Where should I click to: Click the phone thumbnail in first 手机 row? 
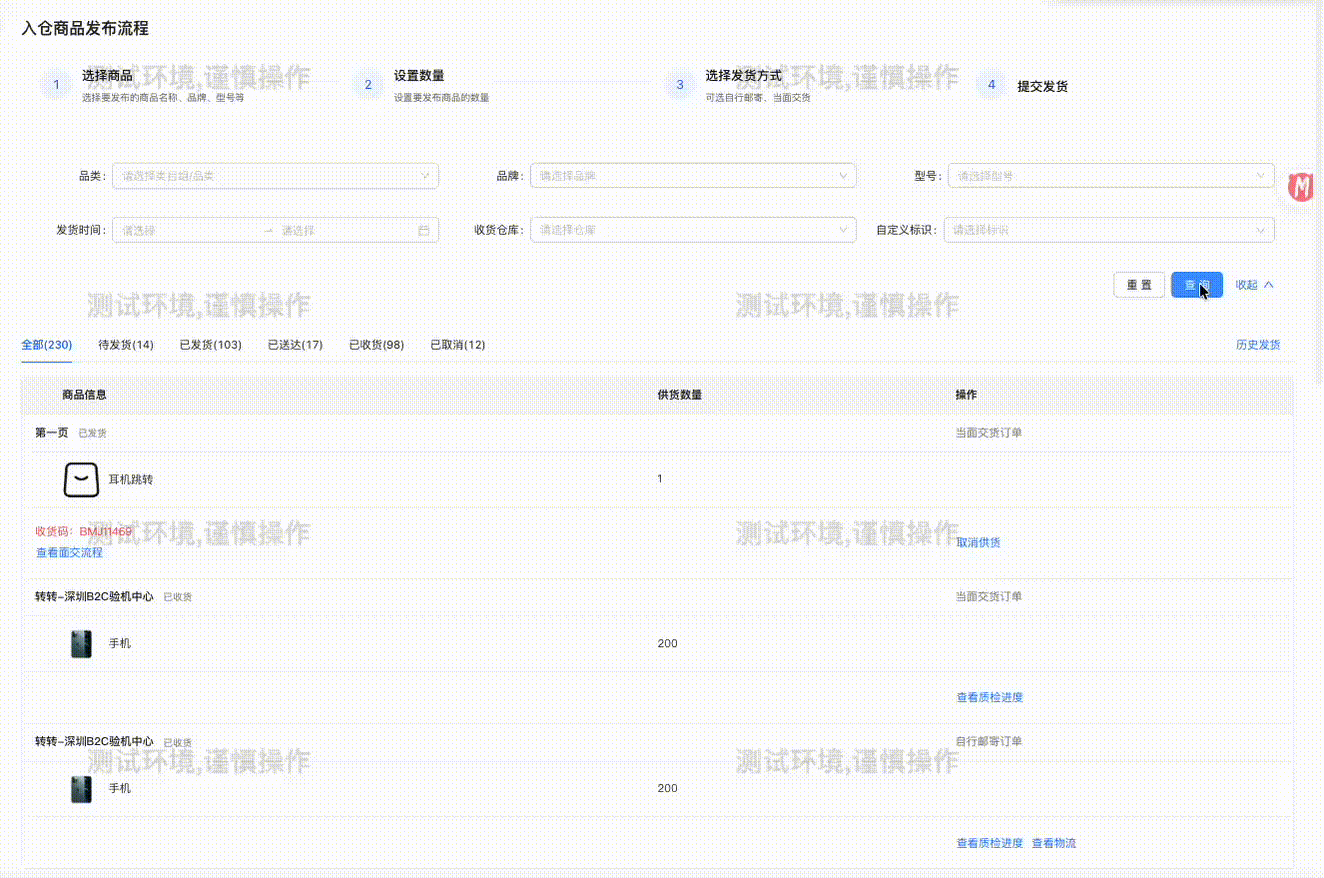(80, 643)
